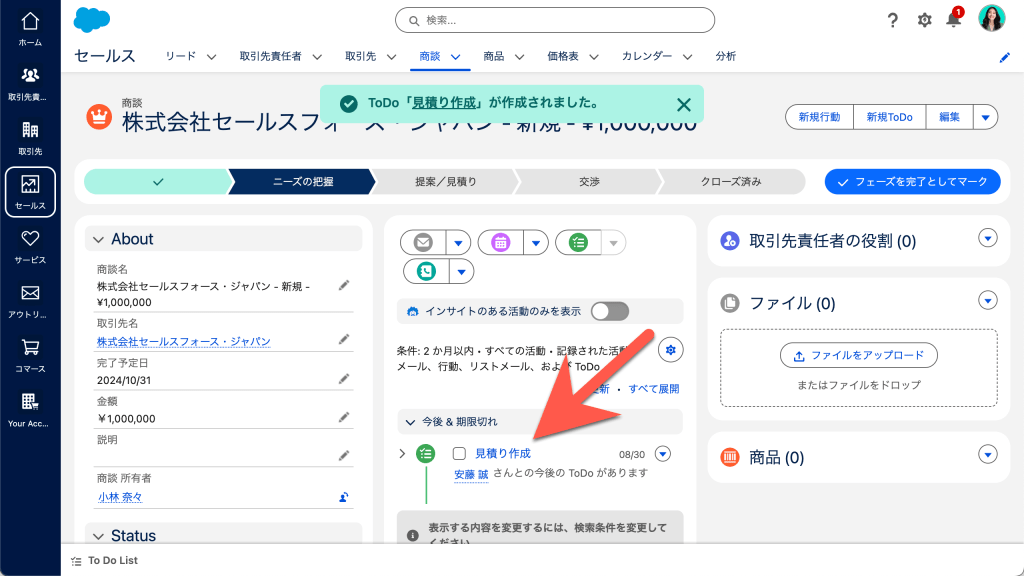
Task: Click the 新規ToDo button
Action: point(889,118)
